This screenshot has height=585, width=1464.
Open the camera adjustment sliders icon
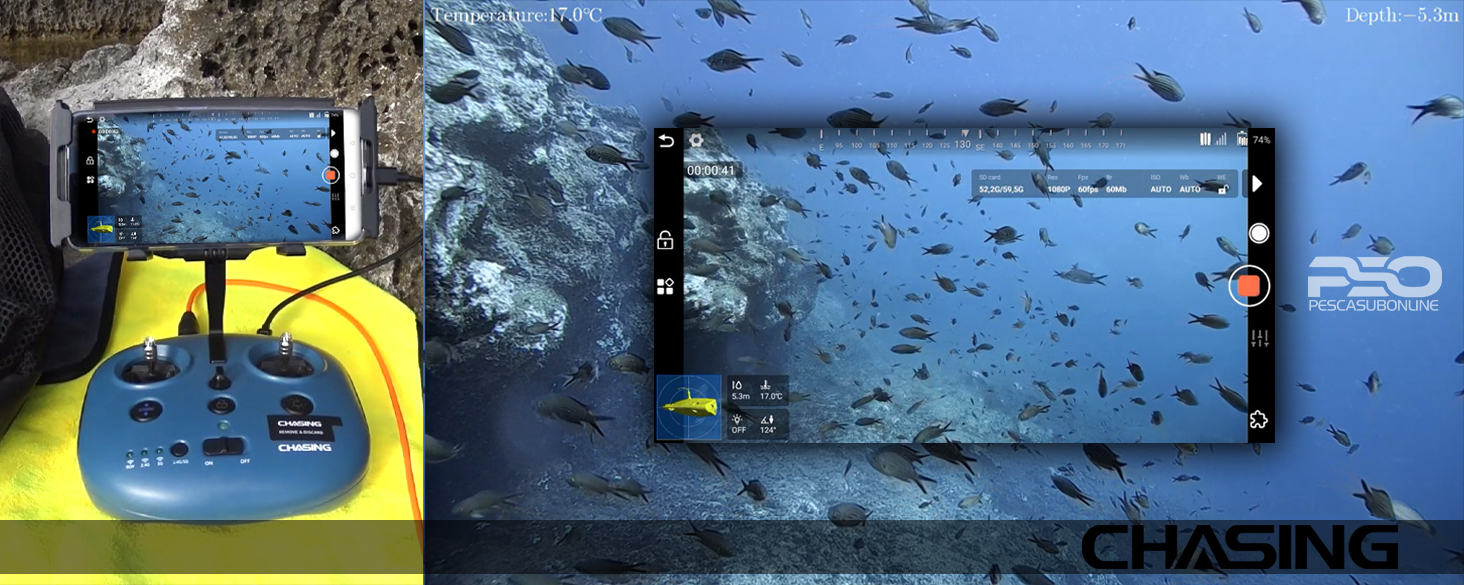coord(1260,339)
